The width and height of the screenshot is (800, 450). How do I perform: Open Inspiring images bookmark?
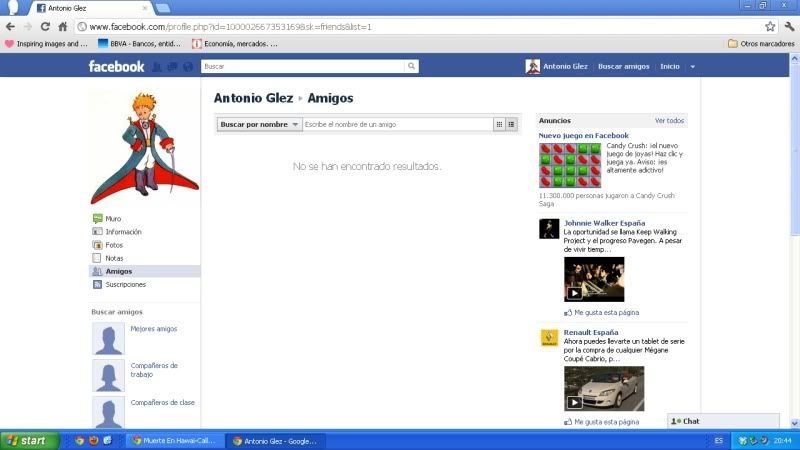coord(46,44)
